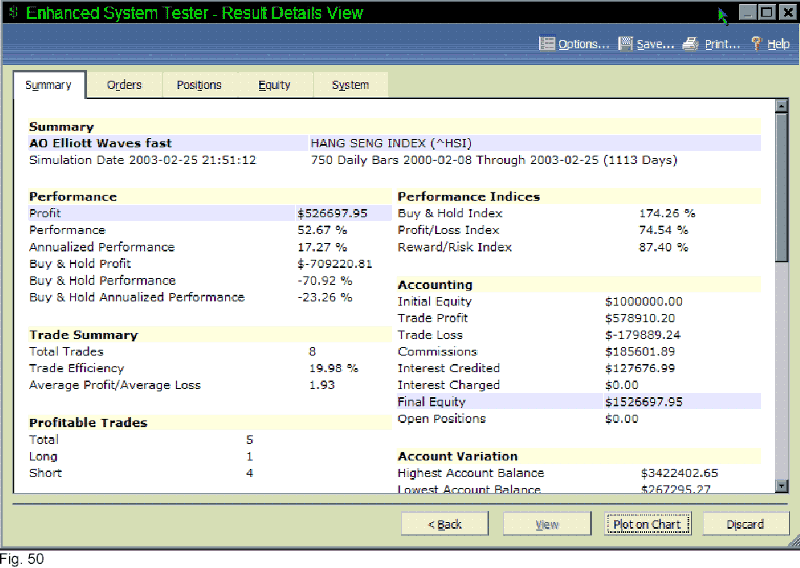Click the Help question mark icon
Image resolution: width=800 pixels, height=568 pixels.
756,44
